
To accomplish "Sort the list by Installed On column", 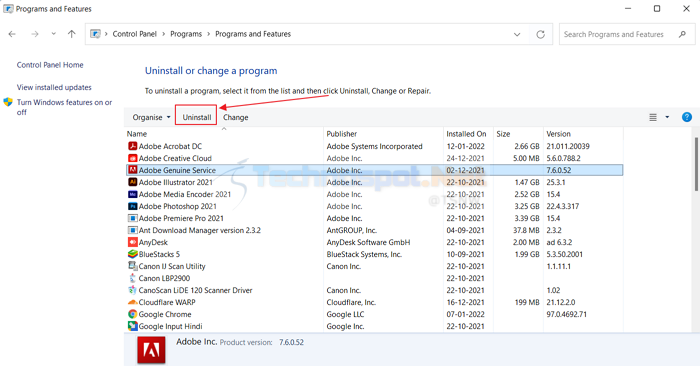I will pyautogui.click(x=468, y=133).
